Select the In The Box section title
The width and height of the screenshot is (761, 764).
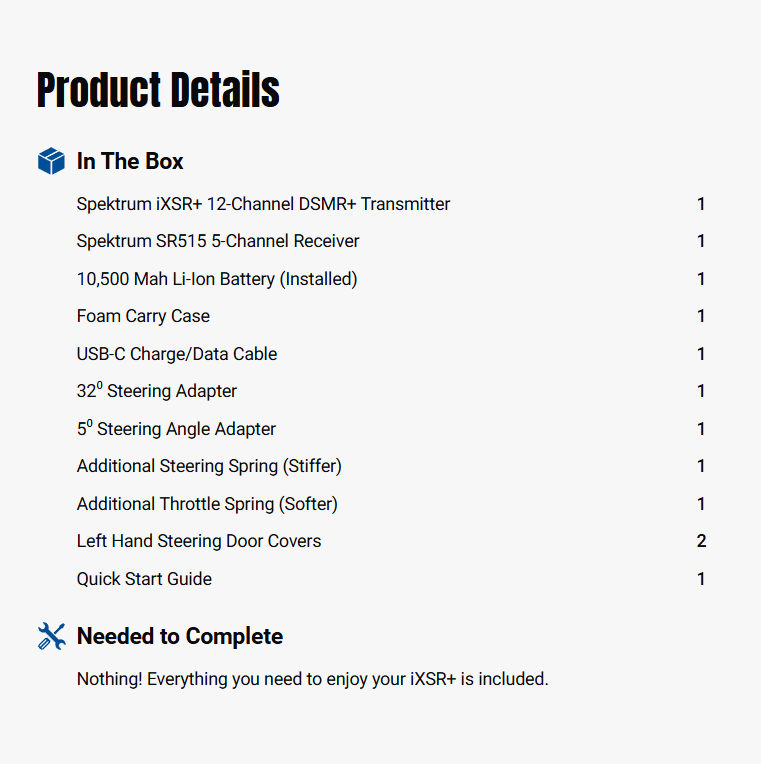pyautogui.click(x=130, y=161)
